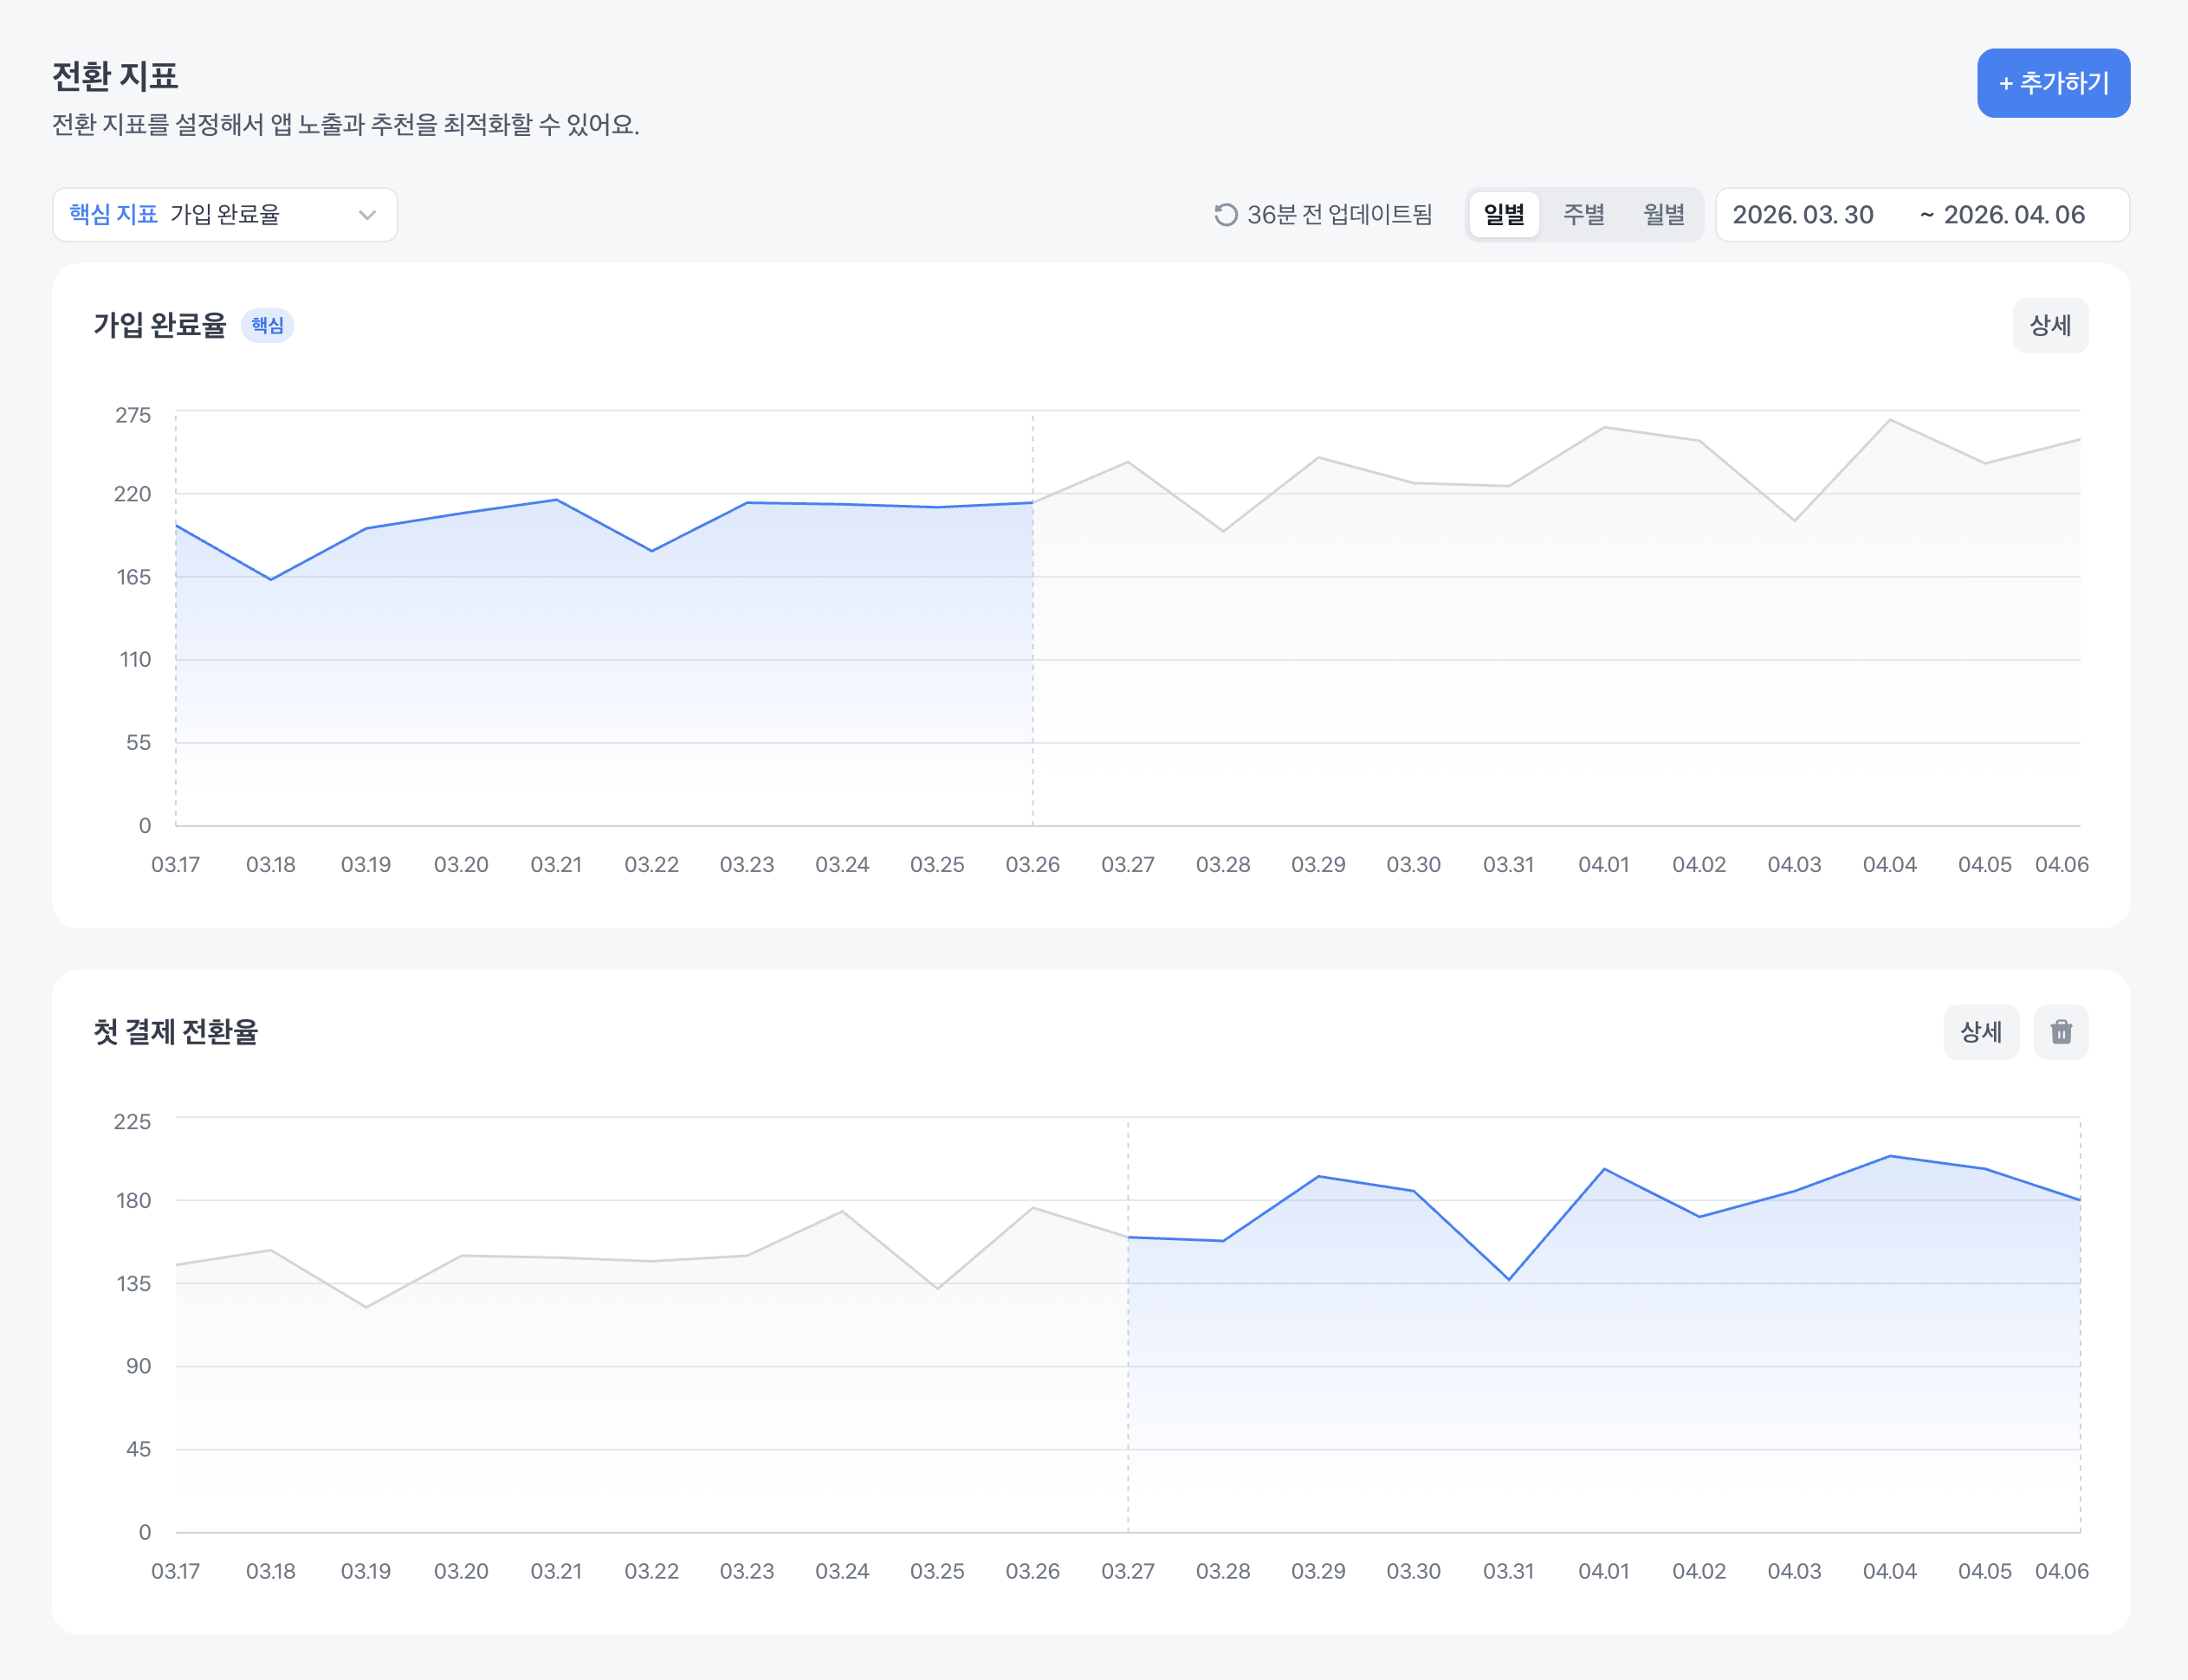This screenshot has width=2188, height=1680.
Task: Open 상세 for 첫 결제 전환율 chart
Action: coord(1980,1031)
